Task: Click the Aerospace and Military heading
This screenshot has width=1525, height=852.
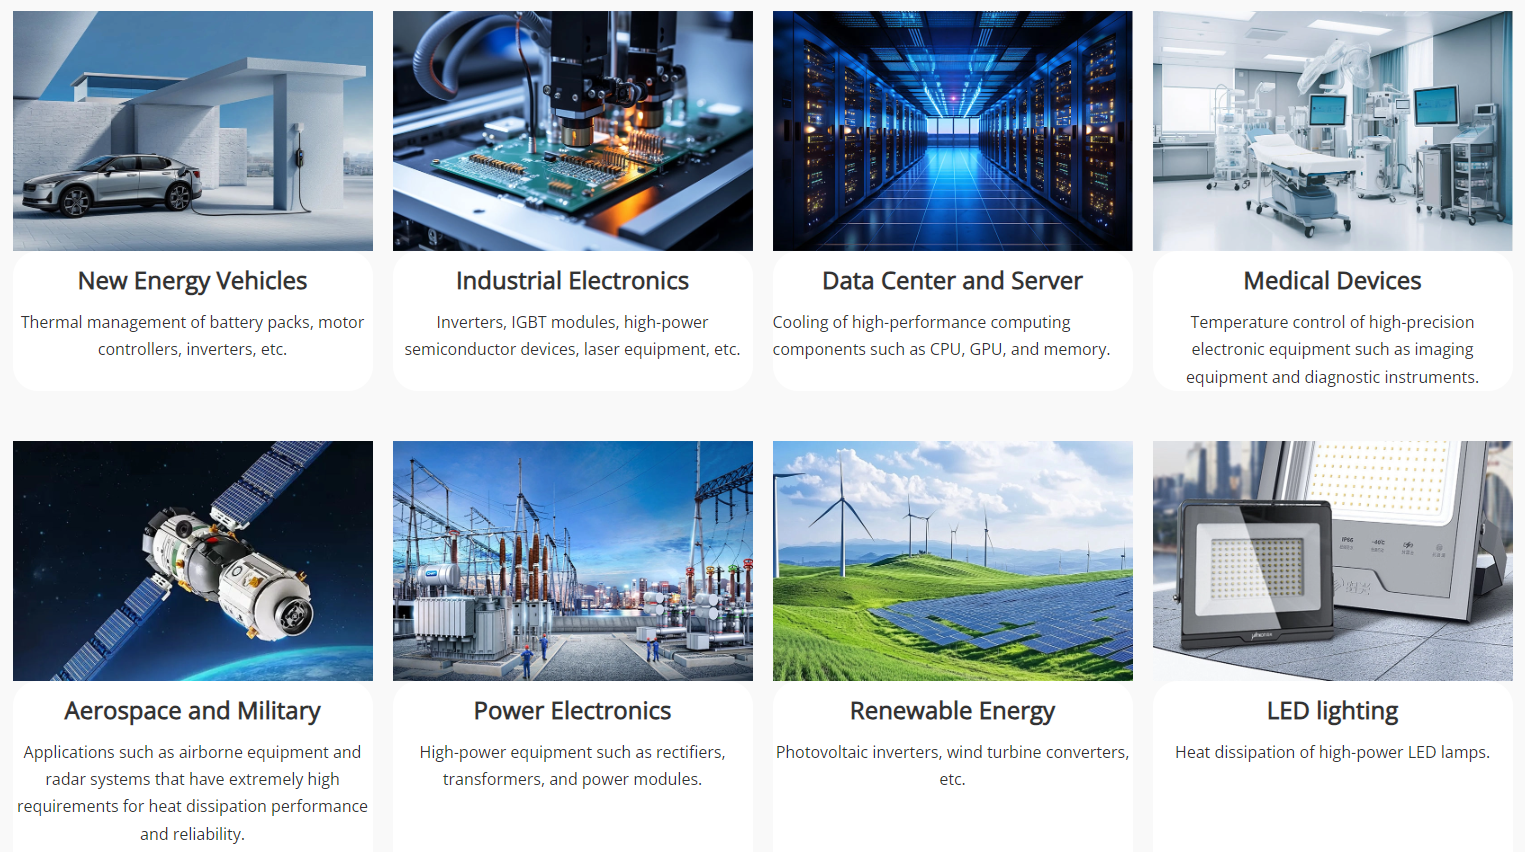Action: pos(193,711)
